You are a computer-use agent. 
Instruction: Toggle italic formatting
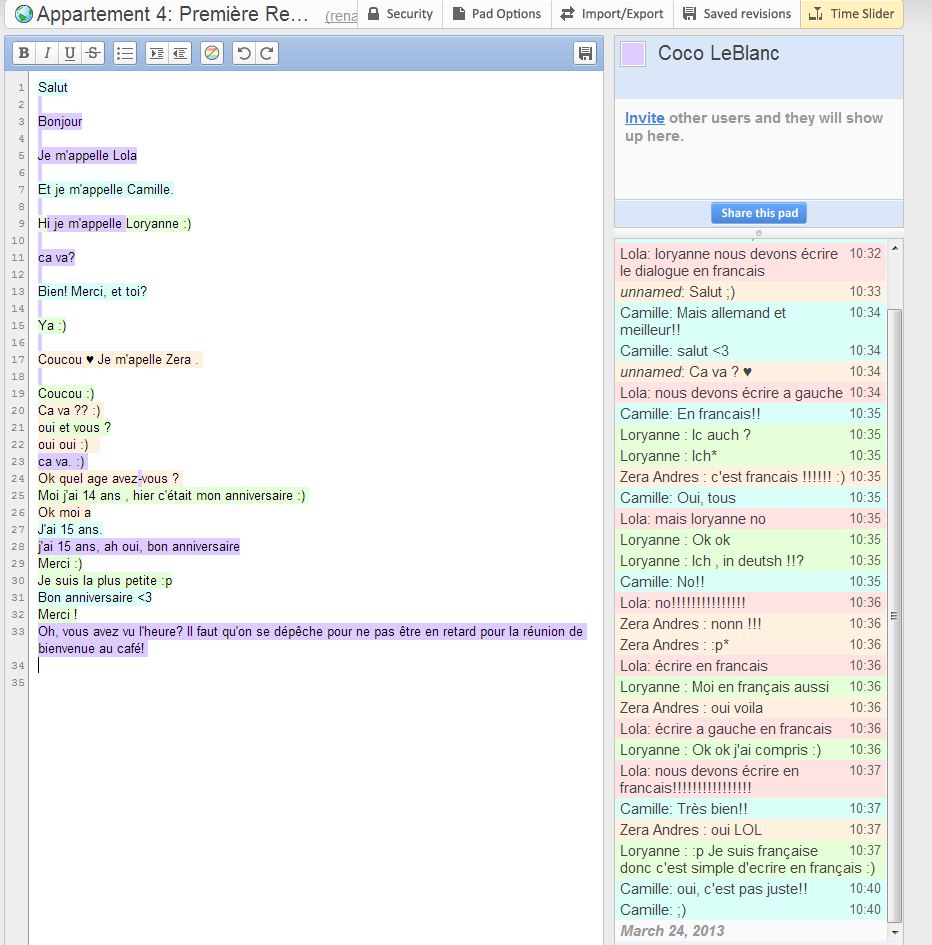(x=46, y=54)
